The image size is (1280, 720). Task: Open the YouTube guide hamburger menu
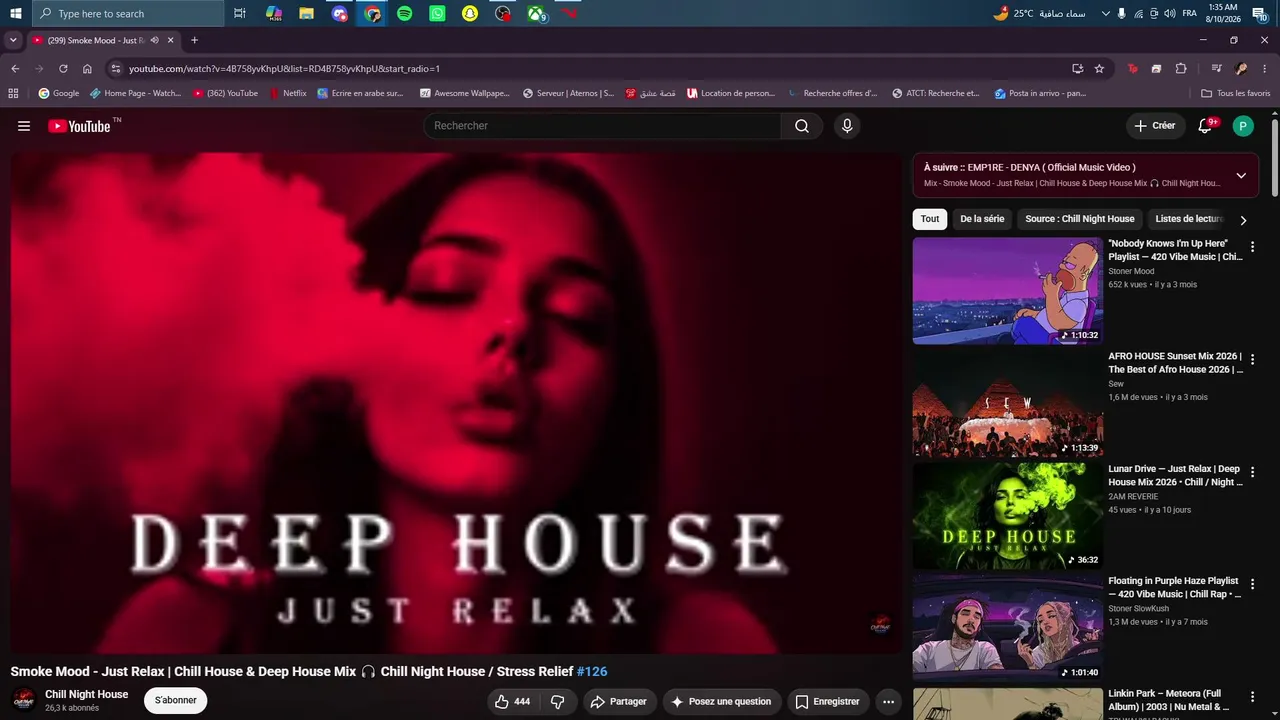coord(24,126)
